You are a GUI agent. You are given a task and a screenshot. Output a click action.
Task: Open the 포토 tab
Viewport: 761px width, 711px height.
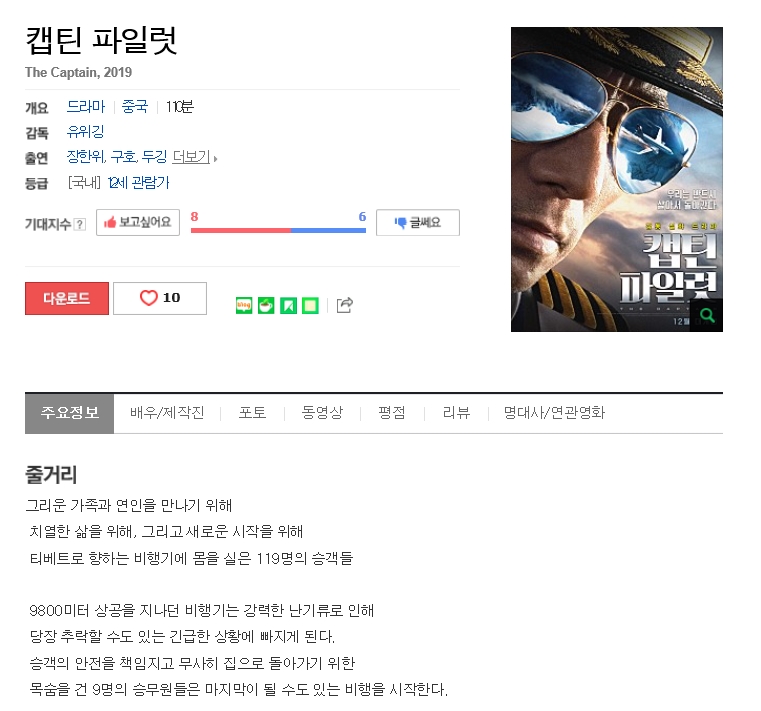point(252,413)
